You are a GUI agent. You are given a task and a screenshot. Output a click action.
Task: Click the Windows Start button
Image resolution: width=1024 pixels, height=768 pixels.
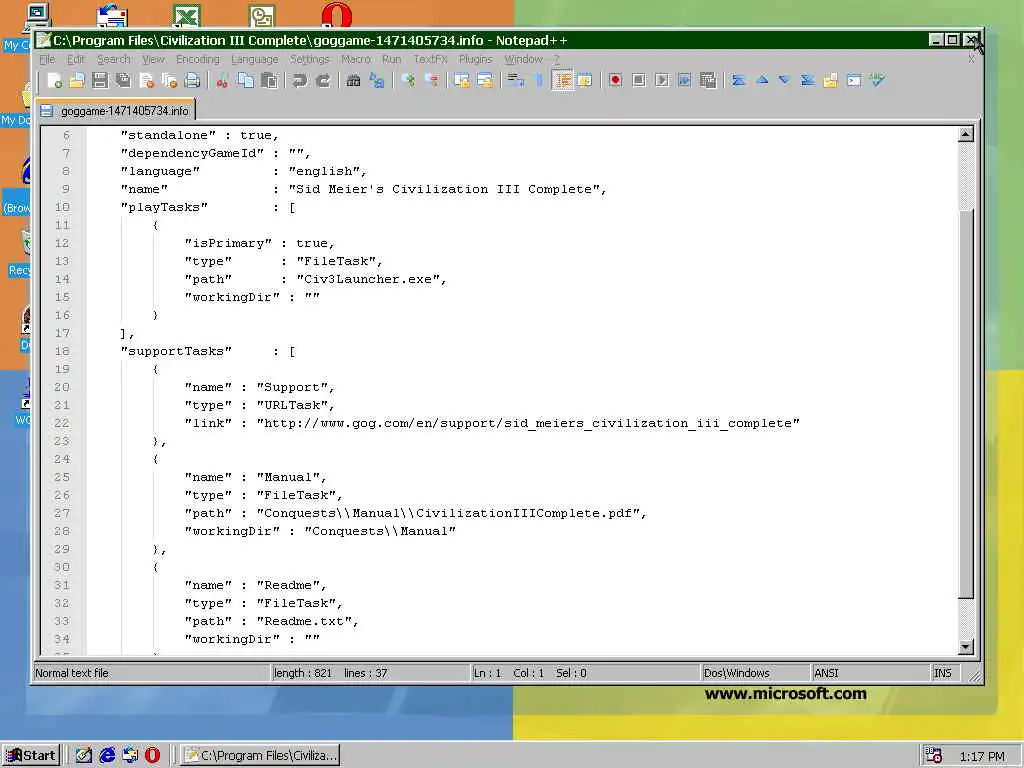(31, 756)
